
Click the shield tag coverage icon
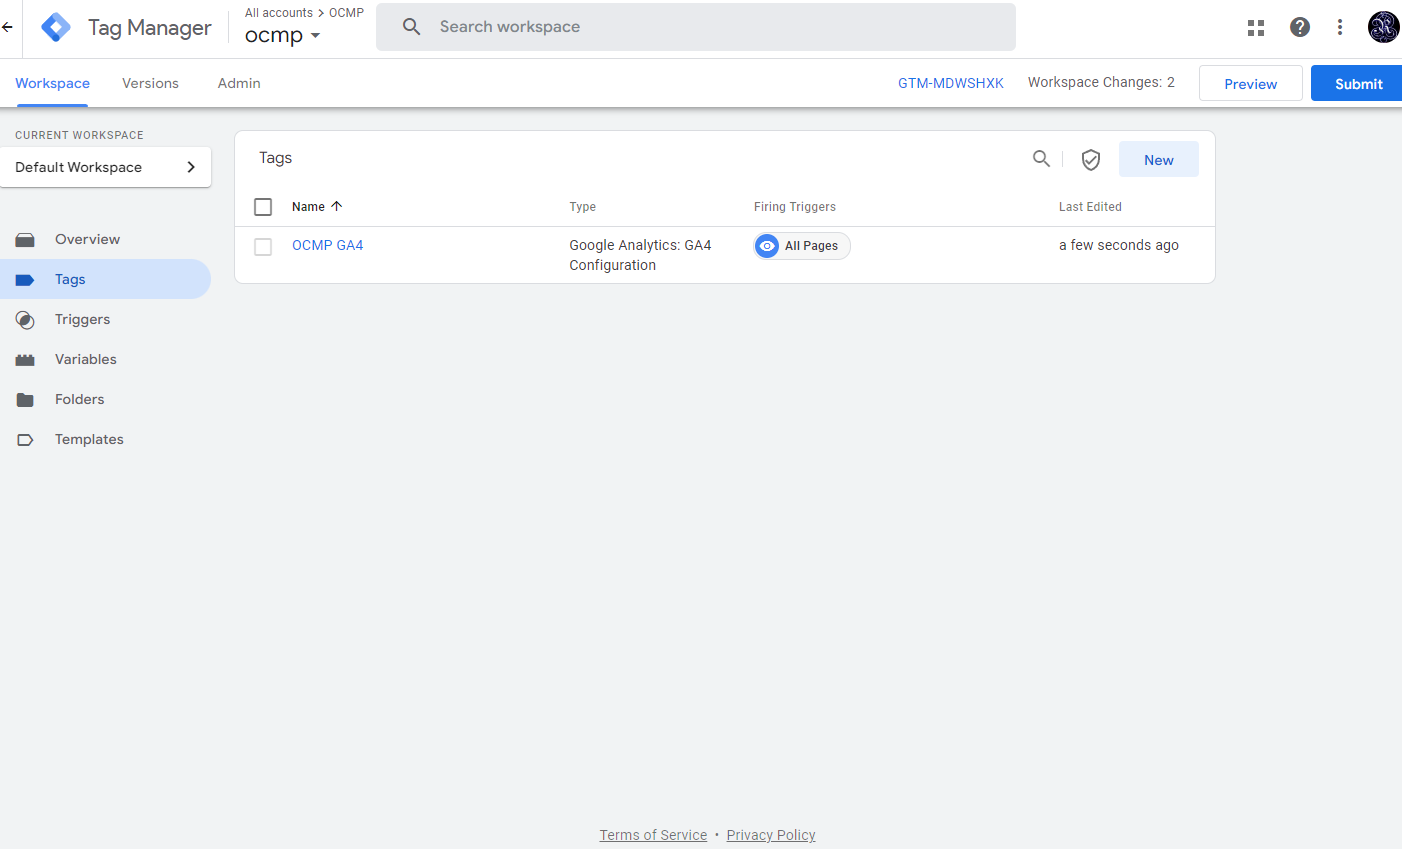point(1091,160)
